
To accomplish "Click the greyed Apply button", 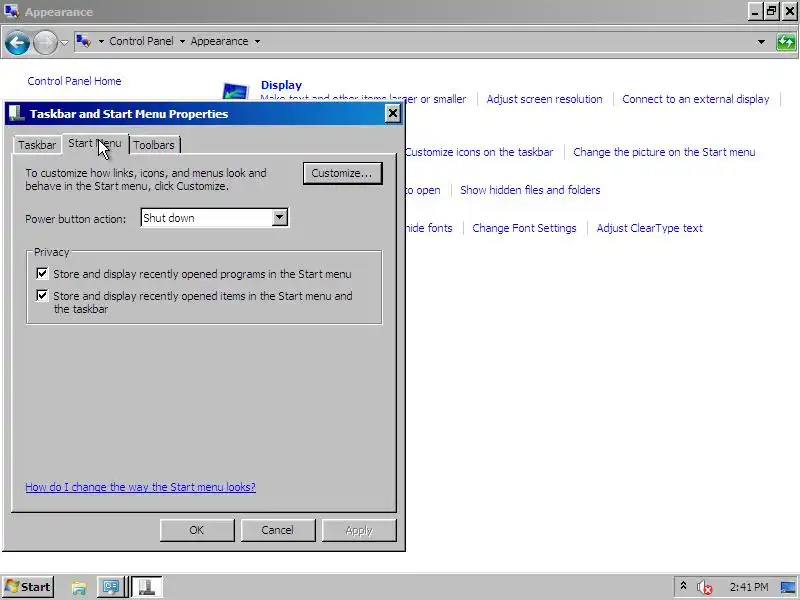I will click(359, 530).
